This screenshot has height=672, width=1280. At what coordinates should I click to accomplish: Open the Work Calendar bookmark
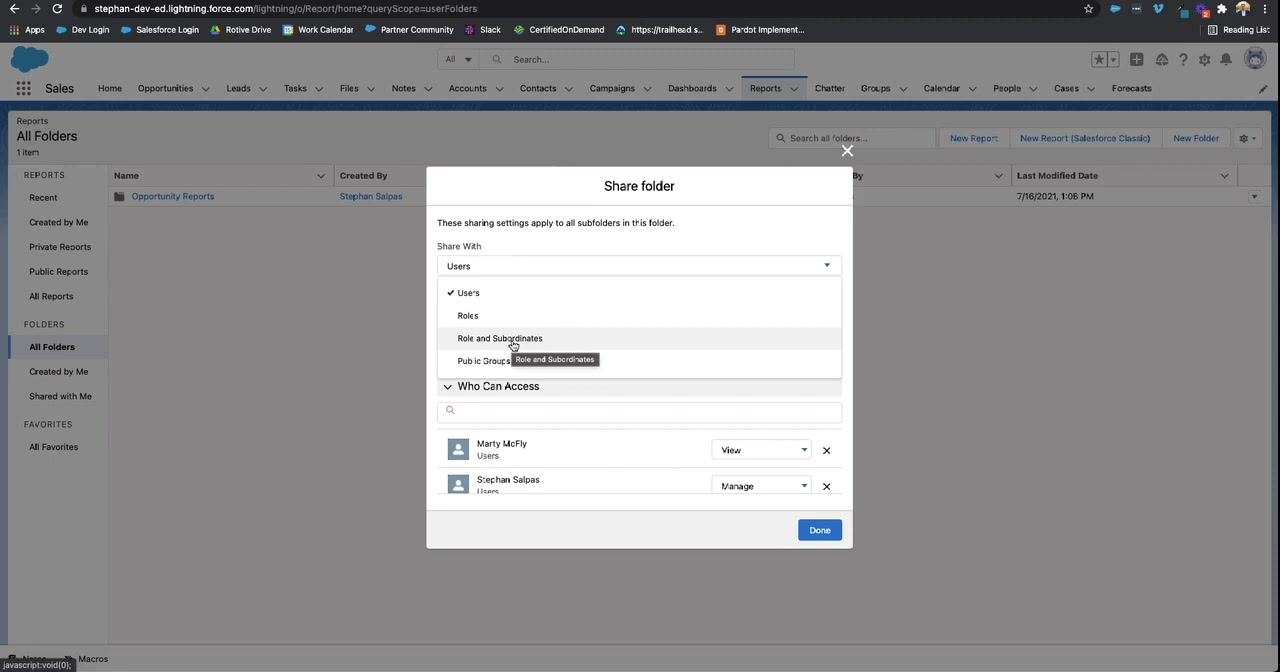[x=318, y=30]
